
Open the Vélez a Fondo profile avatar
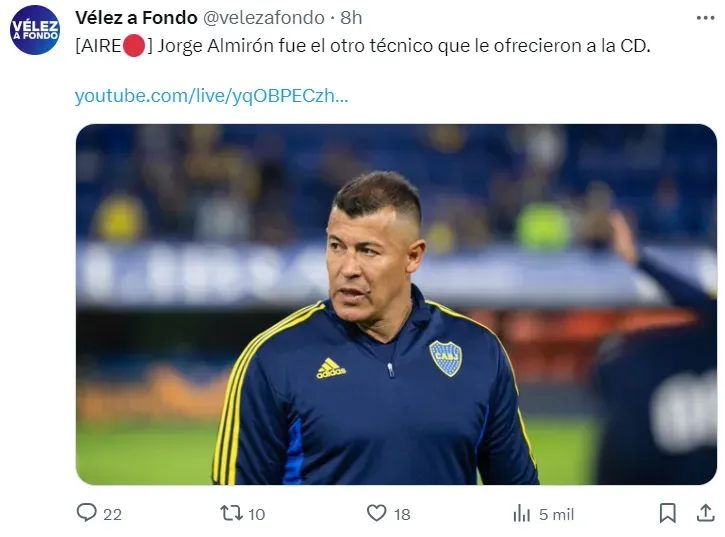click(x=35, y=30)
